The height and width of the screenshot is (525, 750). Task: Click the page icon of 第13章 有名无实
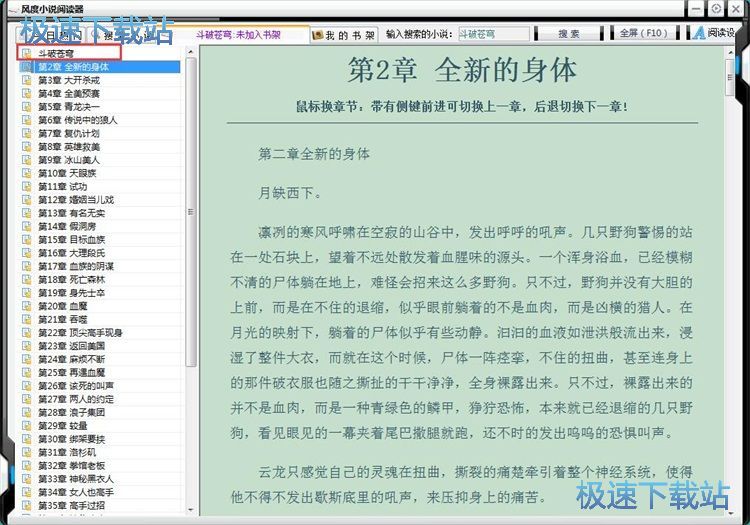(27, 213)
